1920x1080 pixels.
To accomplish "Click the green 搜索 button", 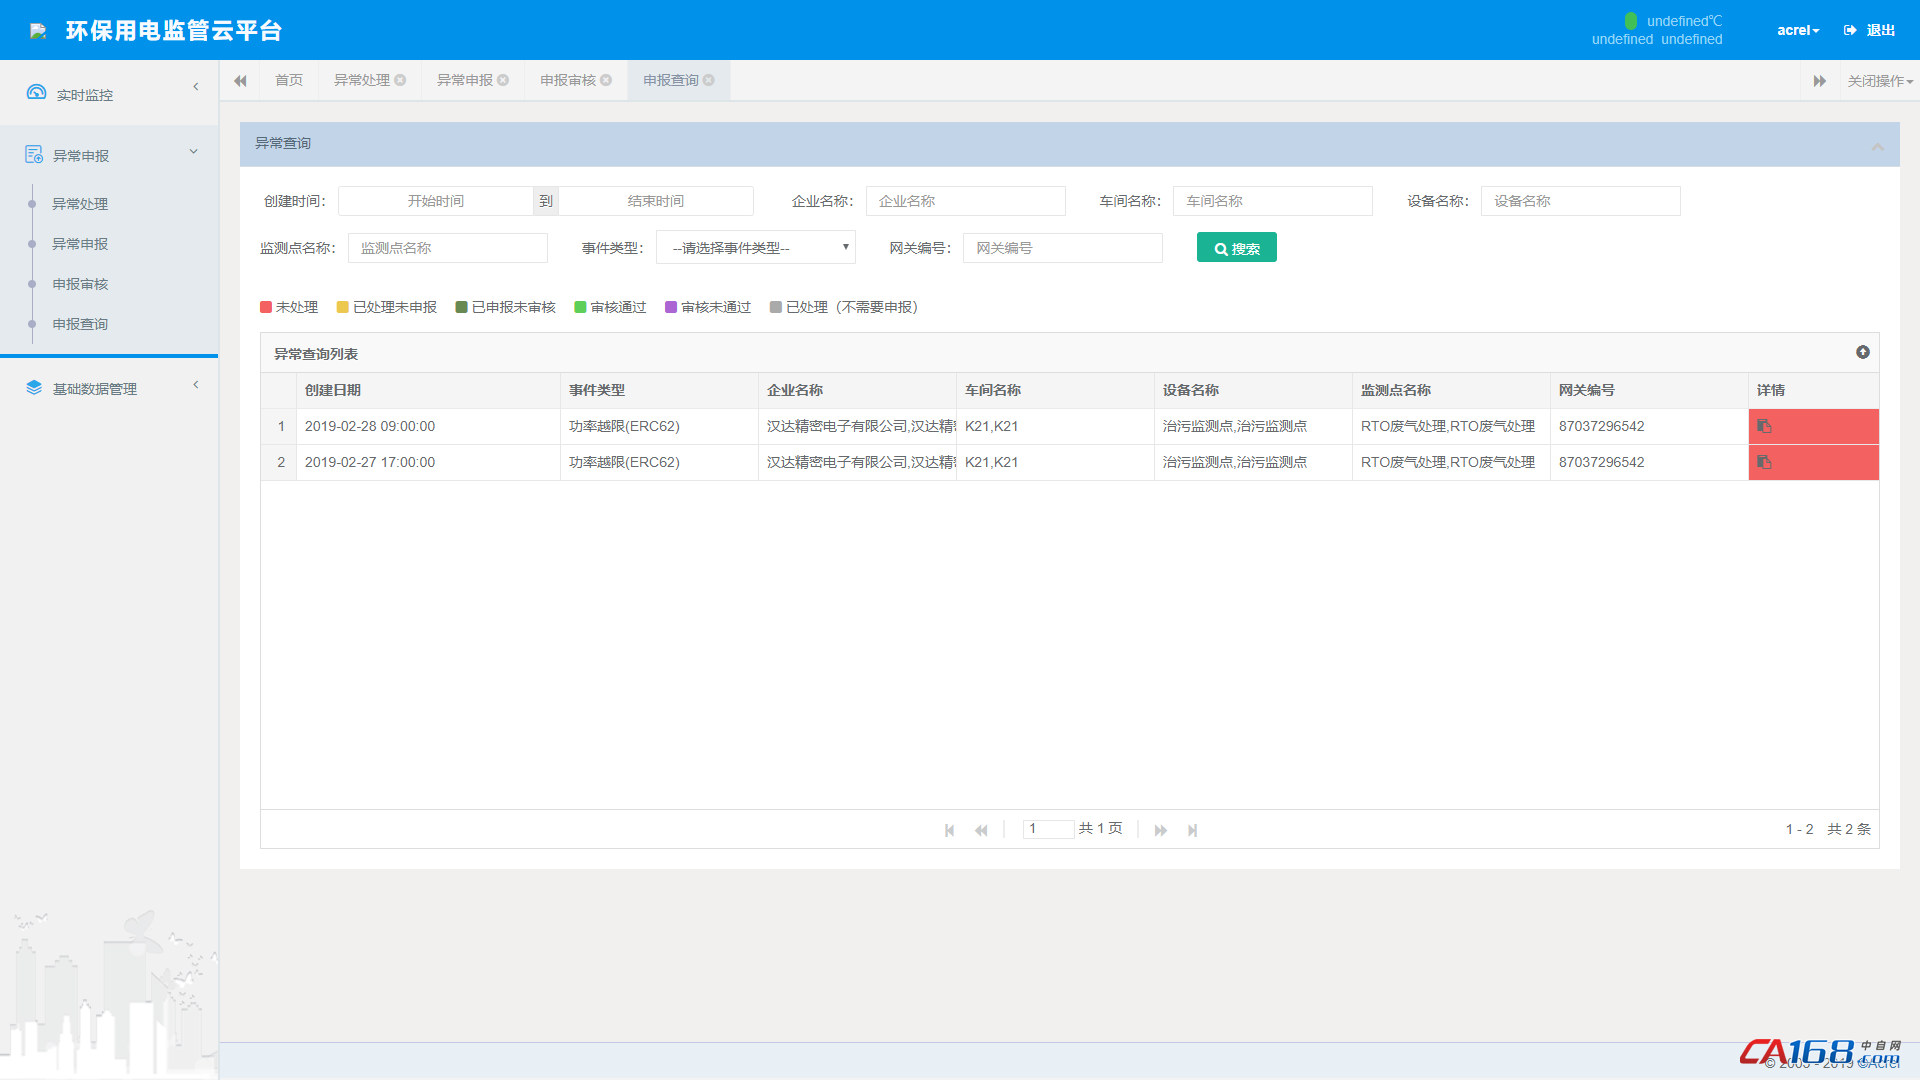I will click(x=1237, y=248).
